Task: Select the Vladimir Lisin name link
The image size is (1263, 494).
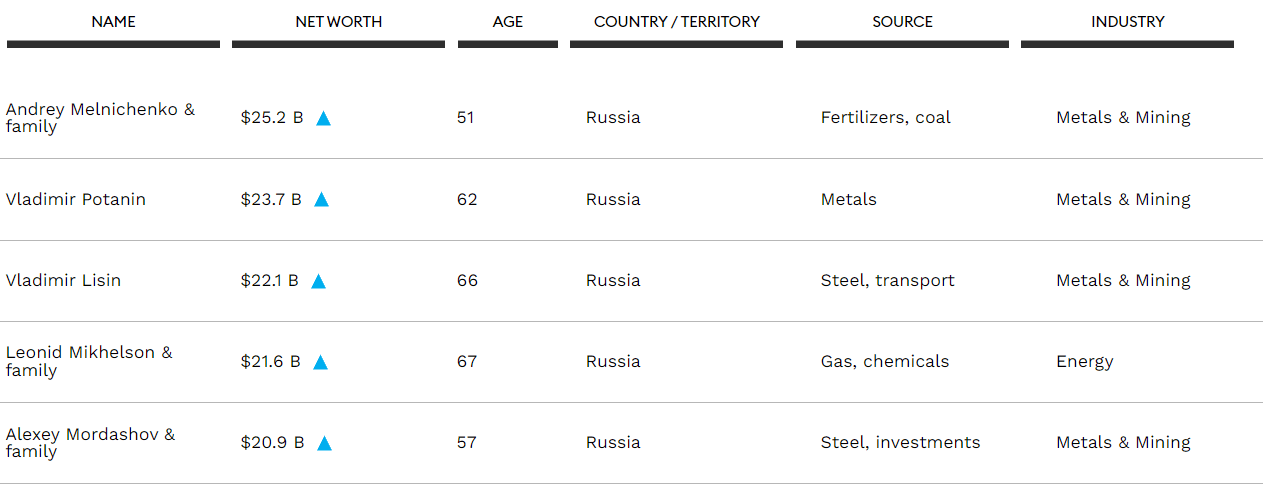Action: pos(63,280)
